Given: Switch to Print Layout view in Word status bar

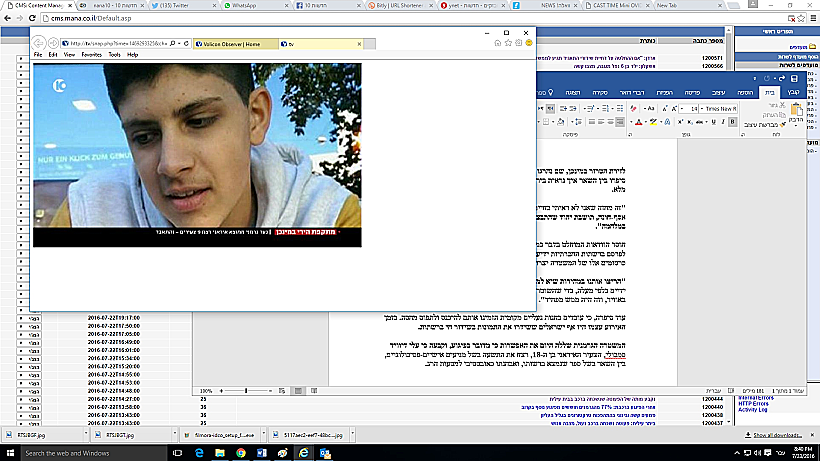Looking at the screenshot, I should tap(298, 390).
